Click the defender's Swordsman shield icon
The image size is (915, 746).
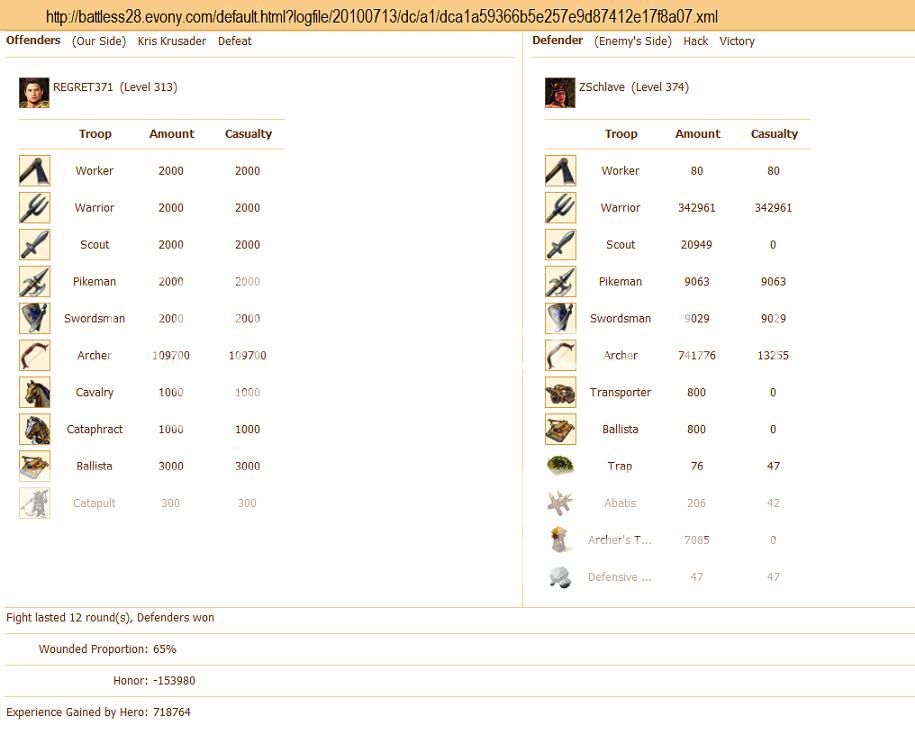tap(560, 319)
